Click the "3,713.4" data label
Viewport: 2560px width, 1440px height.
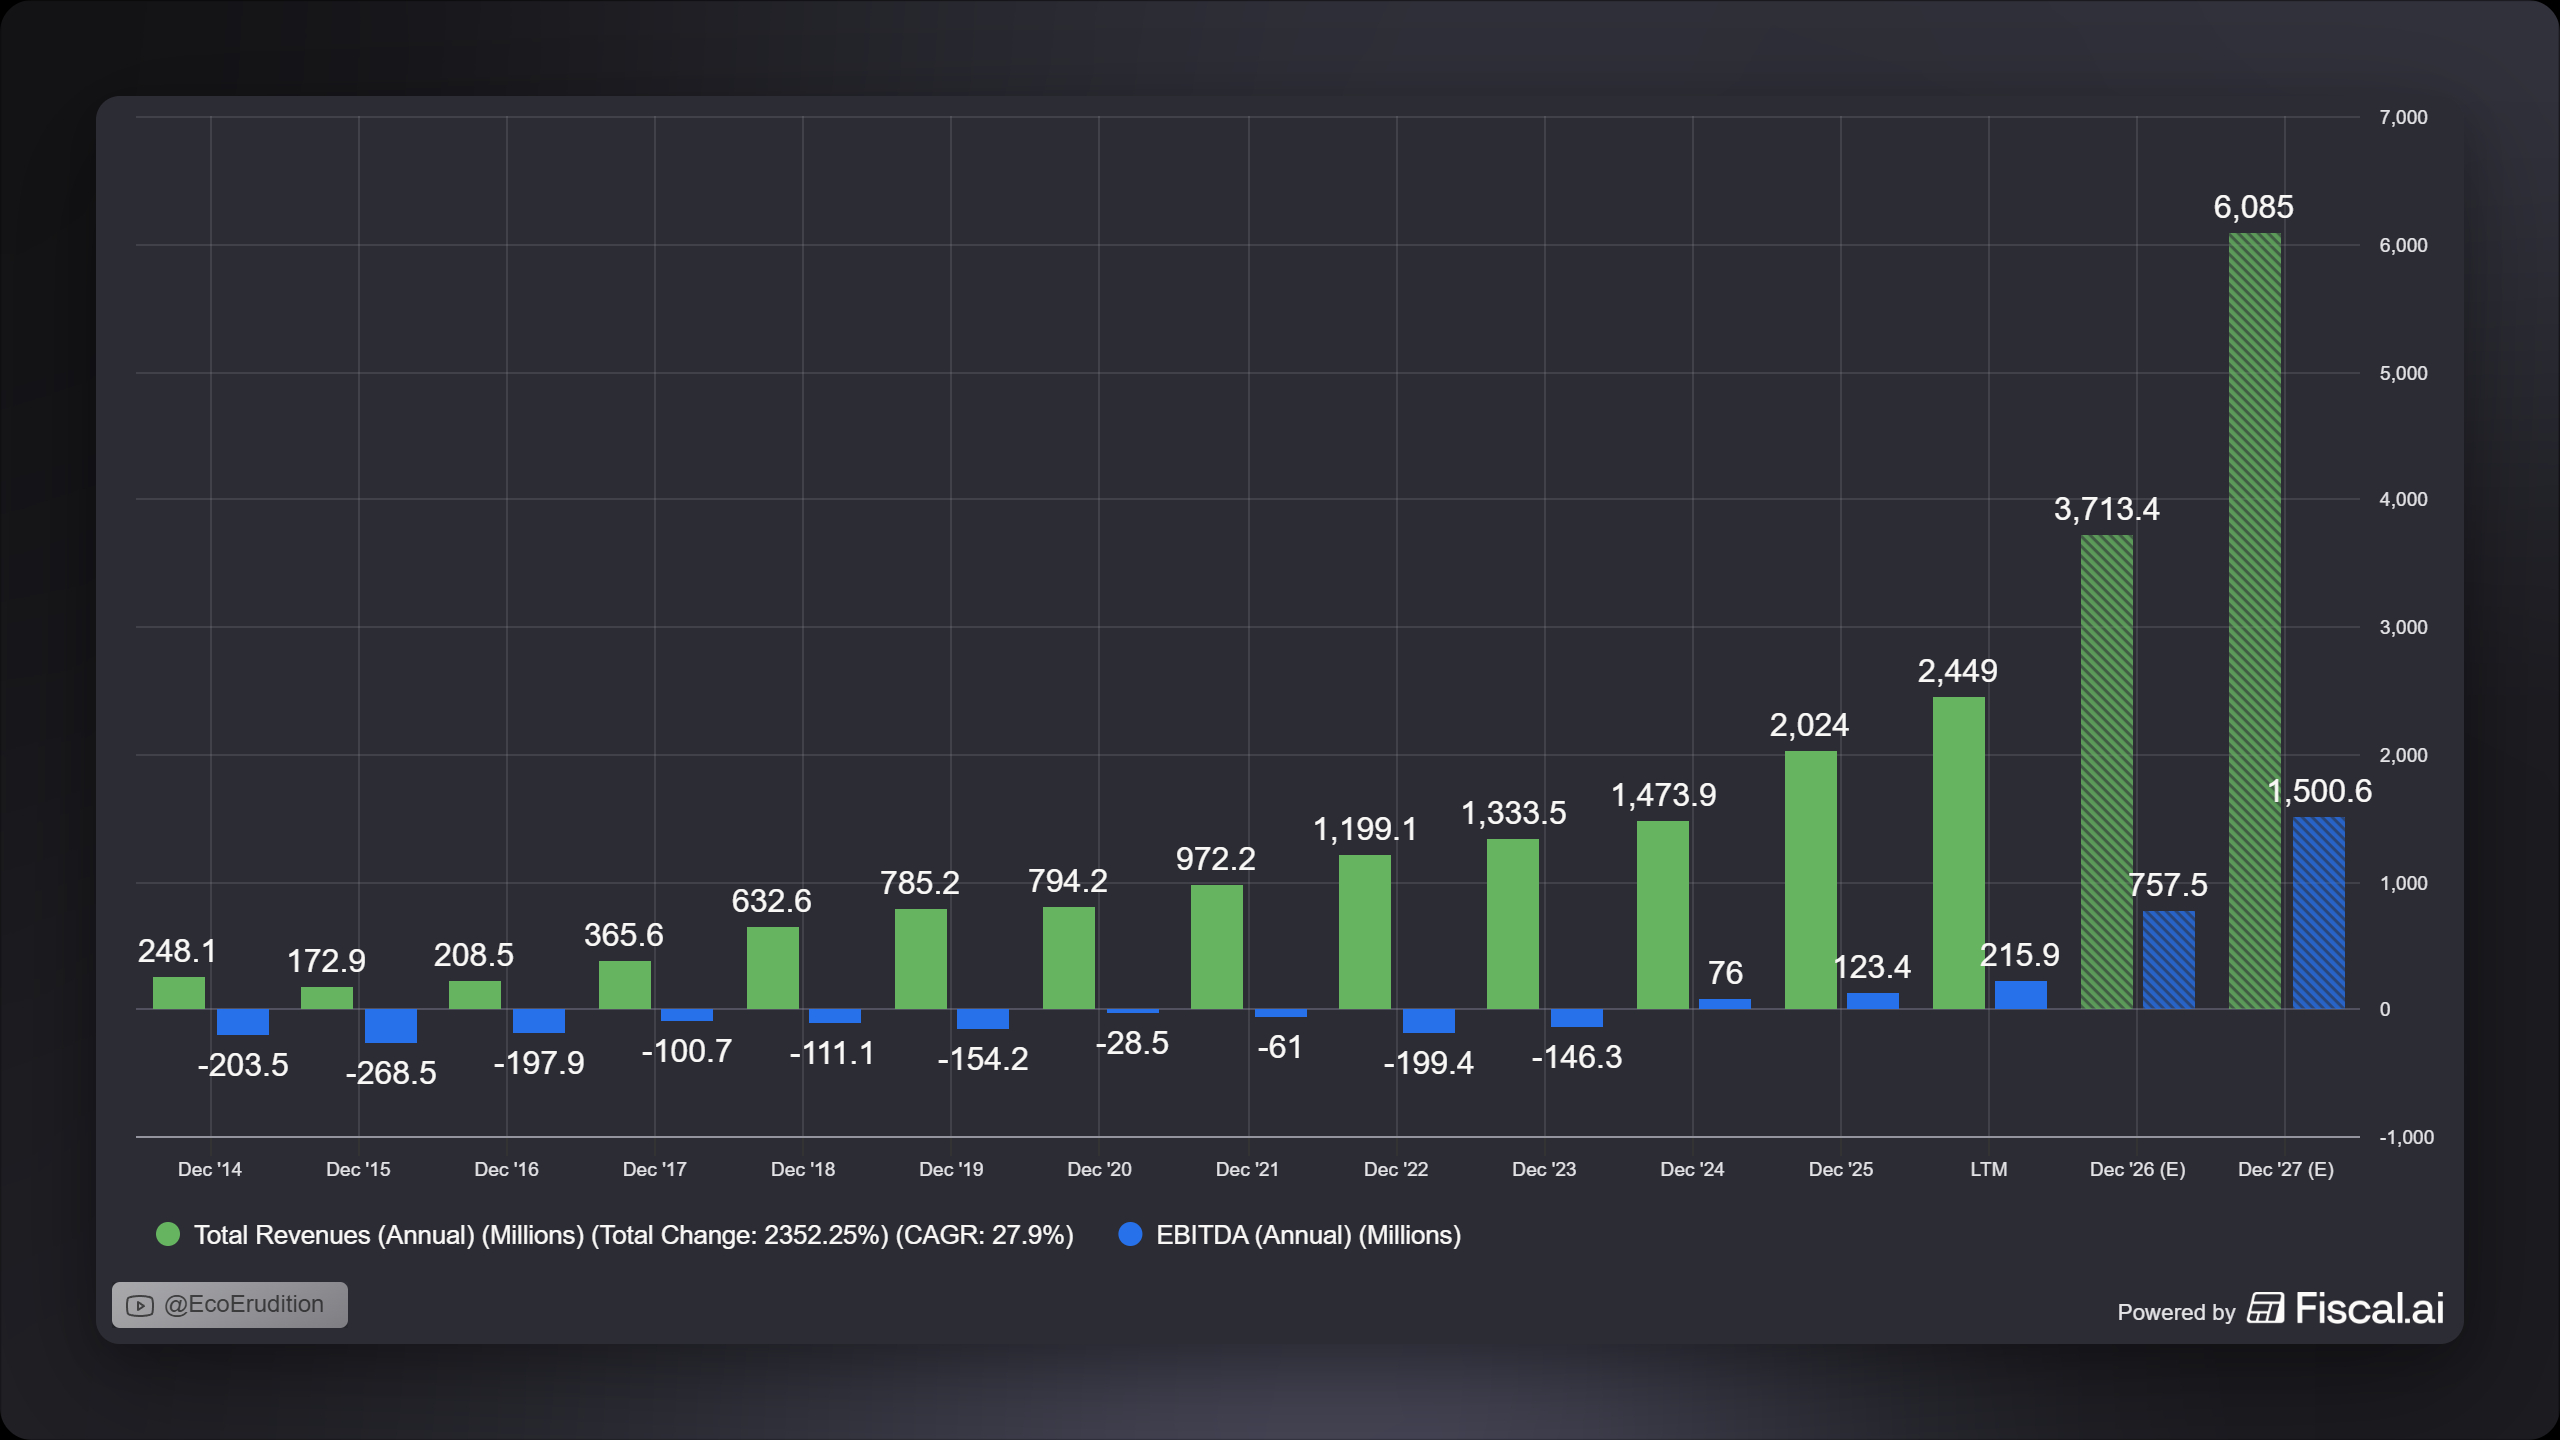pyautogui.click(x=2107, y=509)
